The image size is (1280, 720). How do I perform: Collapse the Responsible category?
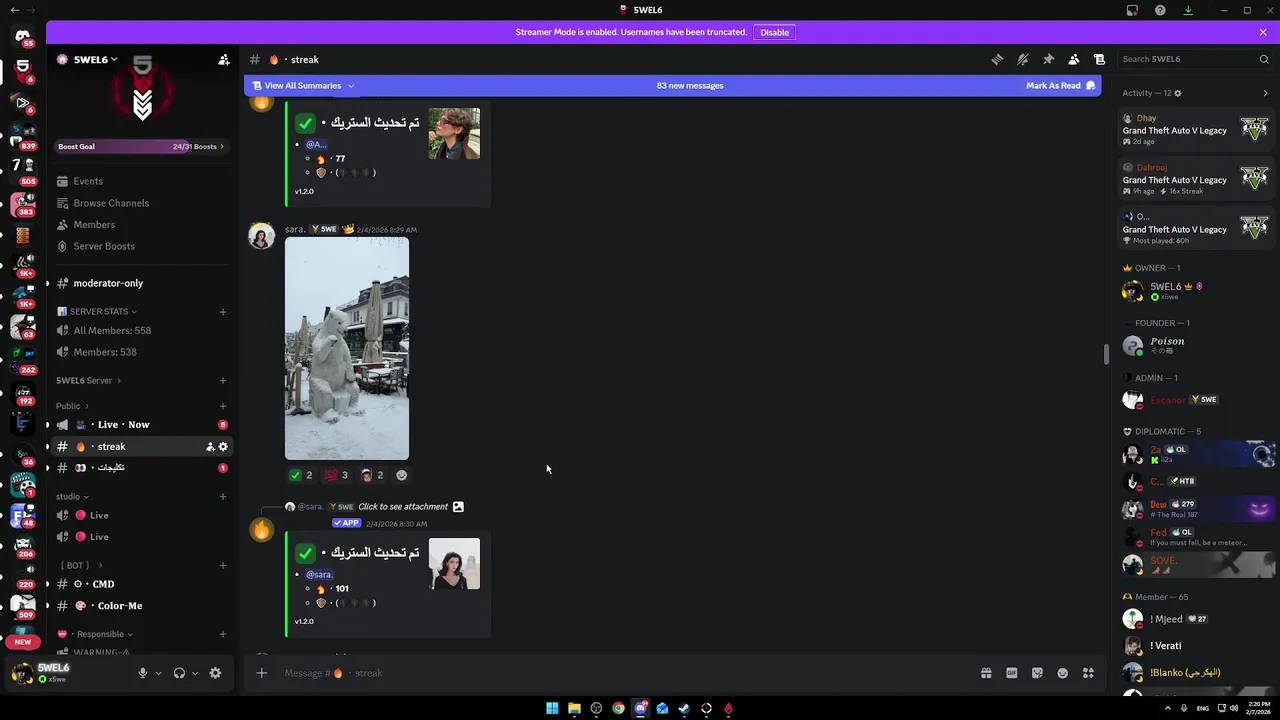pos(95,634)
